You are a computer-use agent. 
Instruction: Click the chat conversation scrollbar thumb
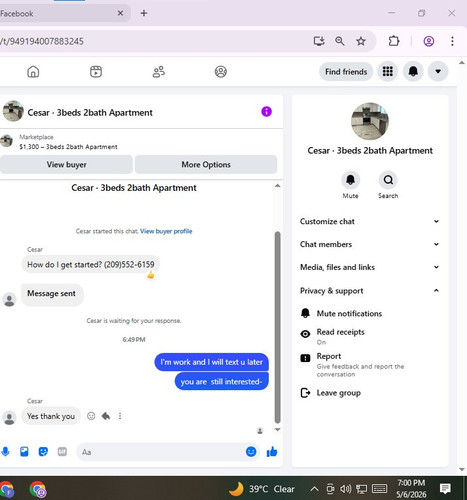pyautogui.click(x=277, y=327)
